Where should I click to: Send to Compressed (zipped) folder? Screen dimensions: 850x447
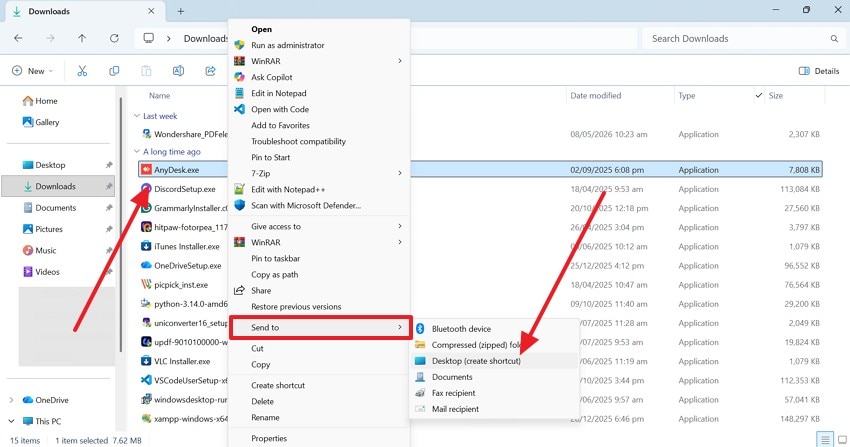(494, 345)
